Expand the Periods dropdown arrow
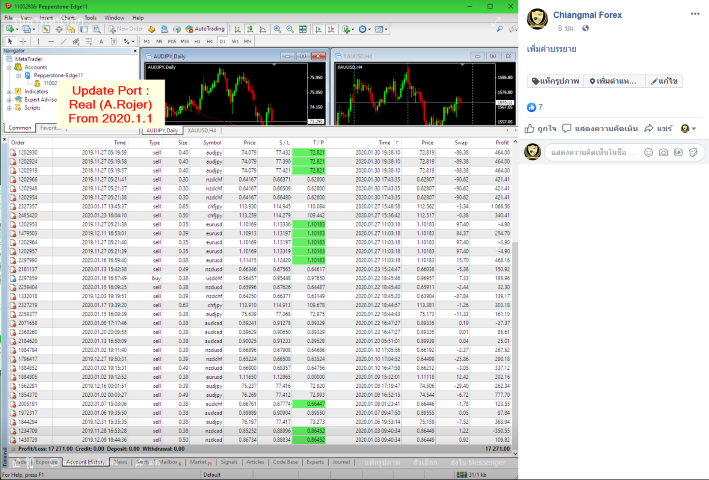Image resolution: width=709 pixels, height=480 pixels. [369, 29]
